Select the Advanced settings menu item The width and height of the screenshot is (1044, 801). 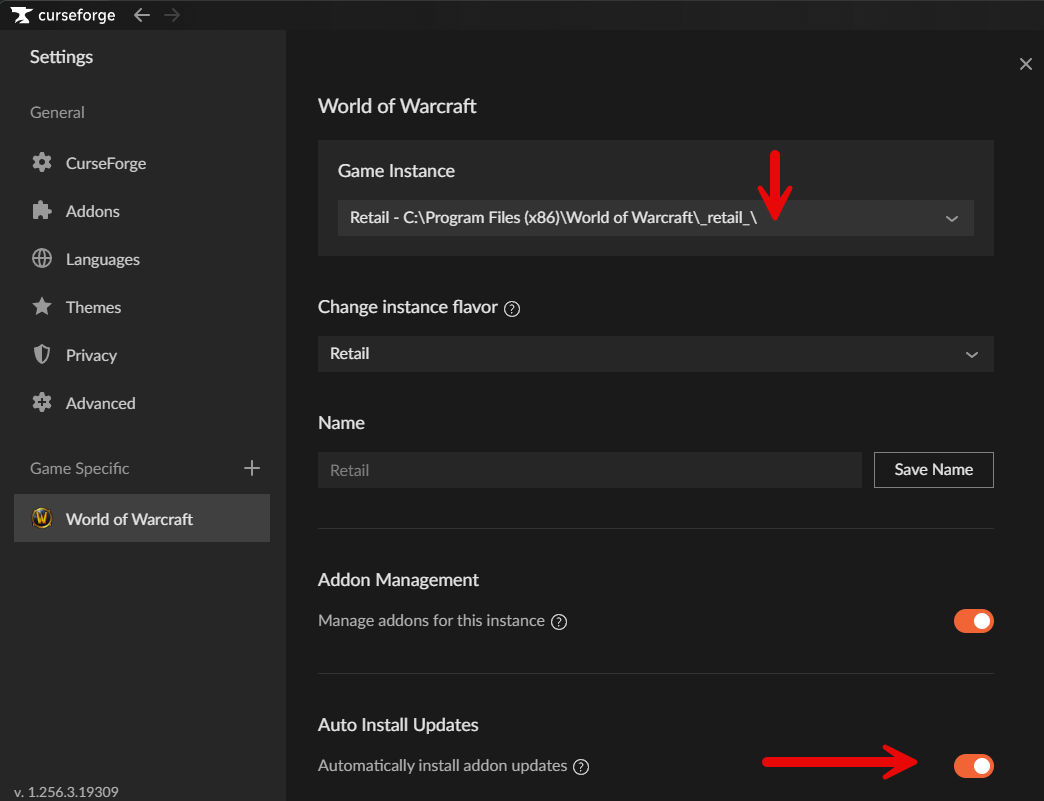click(x=100, y=403)
